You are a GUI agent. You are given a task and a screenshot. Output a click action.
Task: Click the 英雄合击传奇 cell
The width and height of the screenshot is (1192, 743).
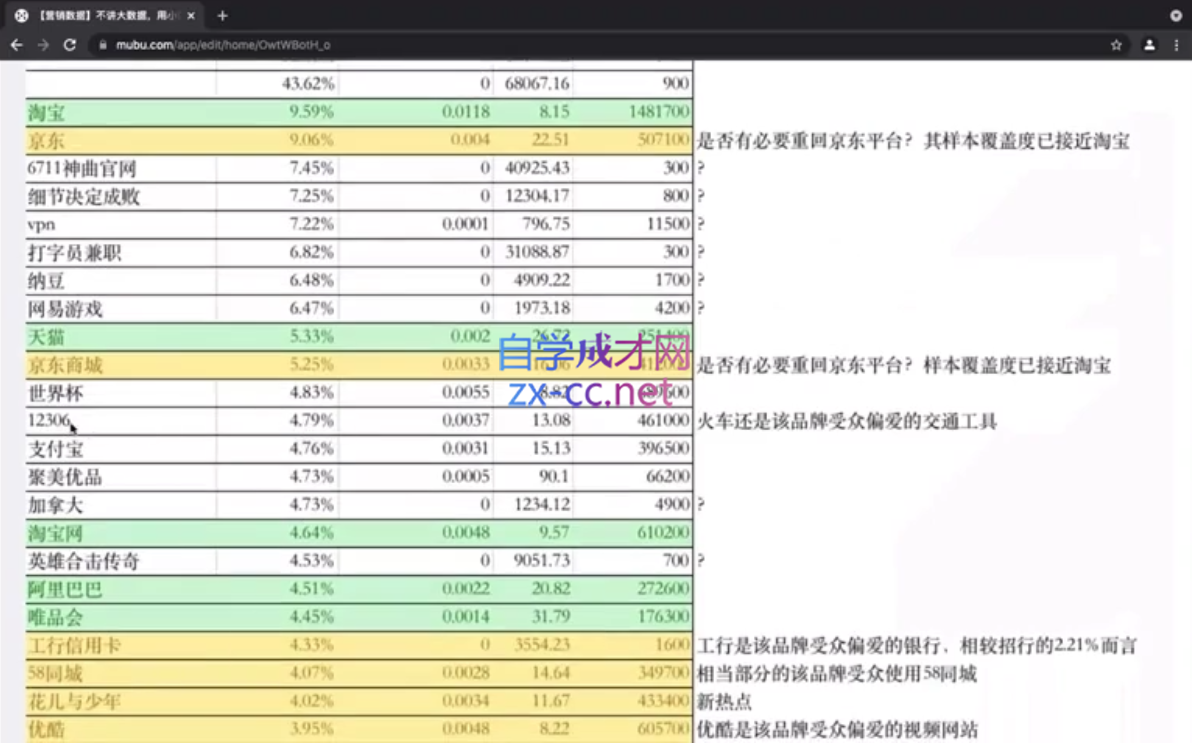click(x=120, y=561)
